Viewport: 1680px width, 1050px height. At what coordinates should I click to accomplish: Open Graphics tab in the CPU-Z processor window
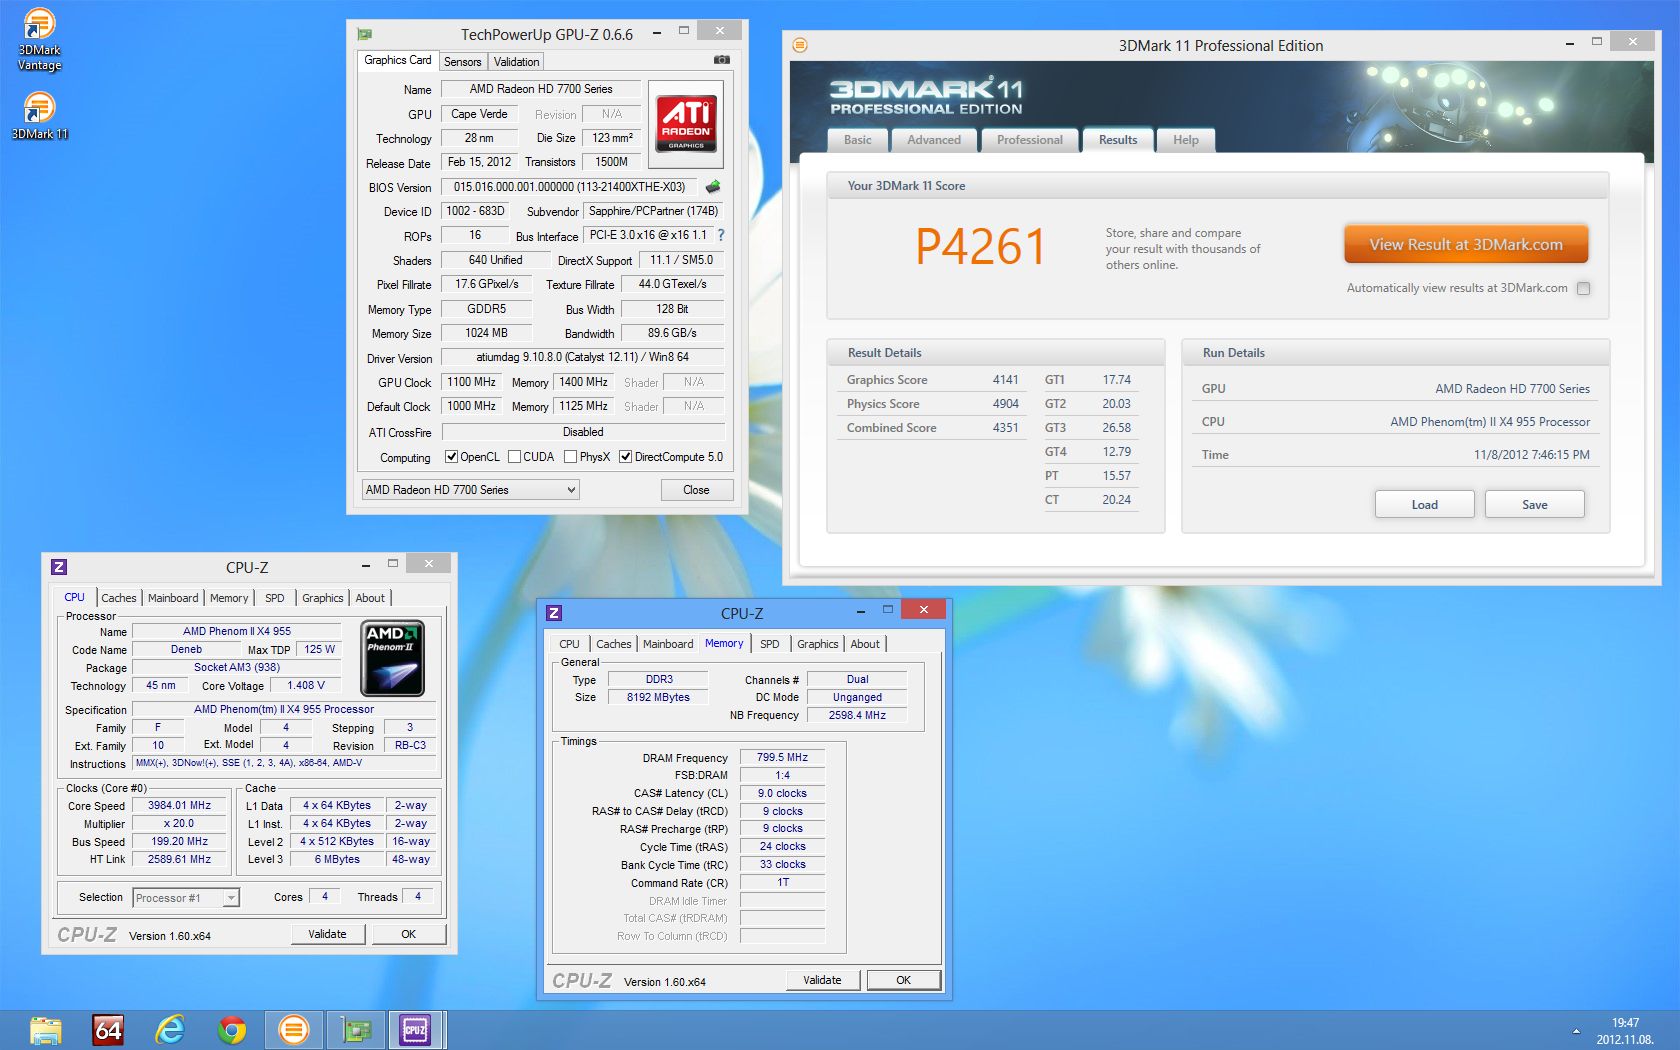click(x=323, y=598)
